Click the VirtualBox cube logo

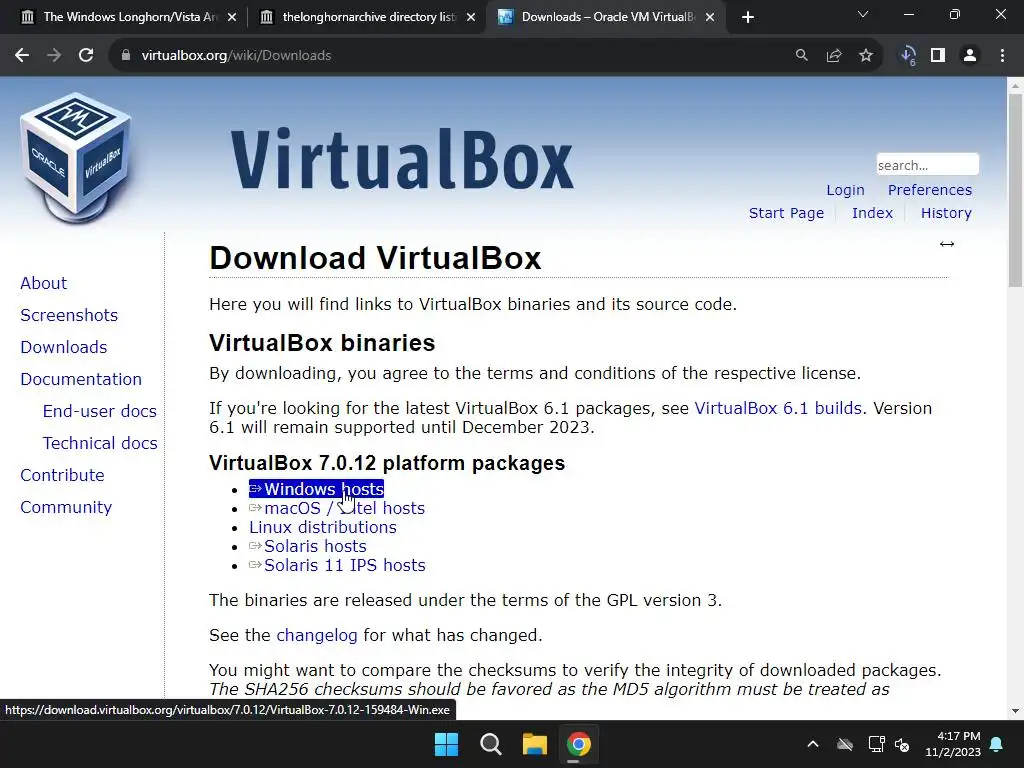tap(76, 157)
